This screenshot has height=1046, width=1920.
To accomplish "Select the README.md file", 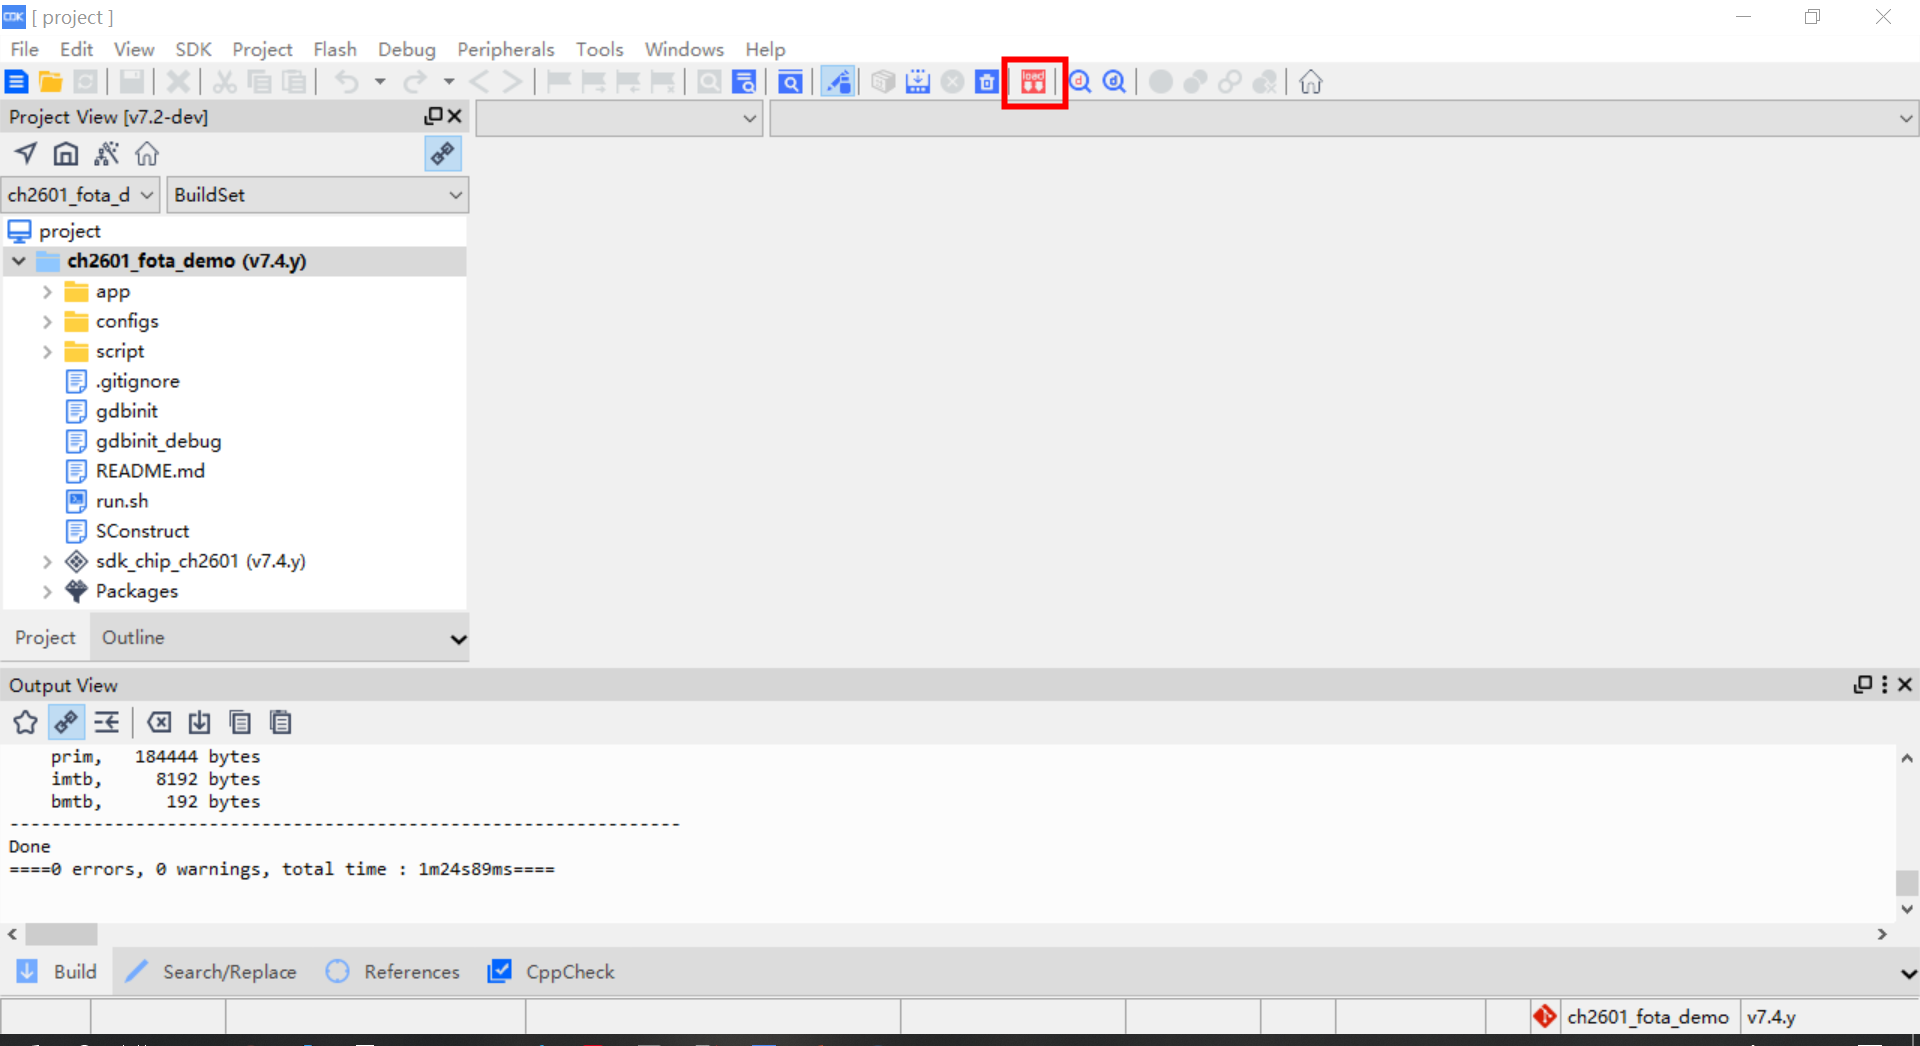I will pos(150,471).
